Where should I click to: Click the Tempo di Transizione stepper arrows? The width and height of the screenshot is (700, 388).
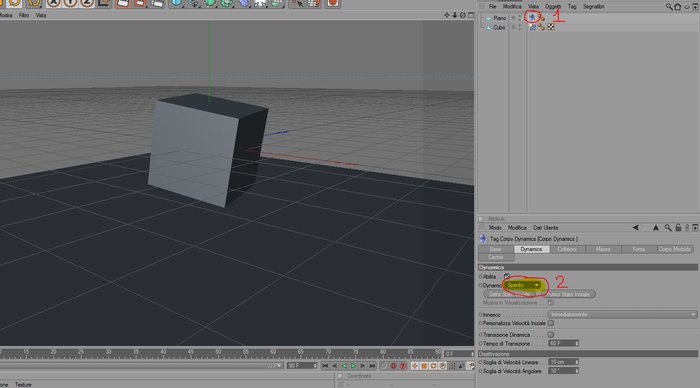(x=576, y=343)
